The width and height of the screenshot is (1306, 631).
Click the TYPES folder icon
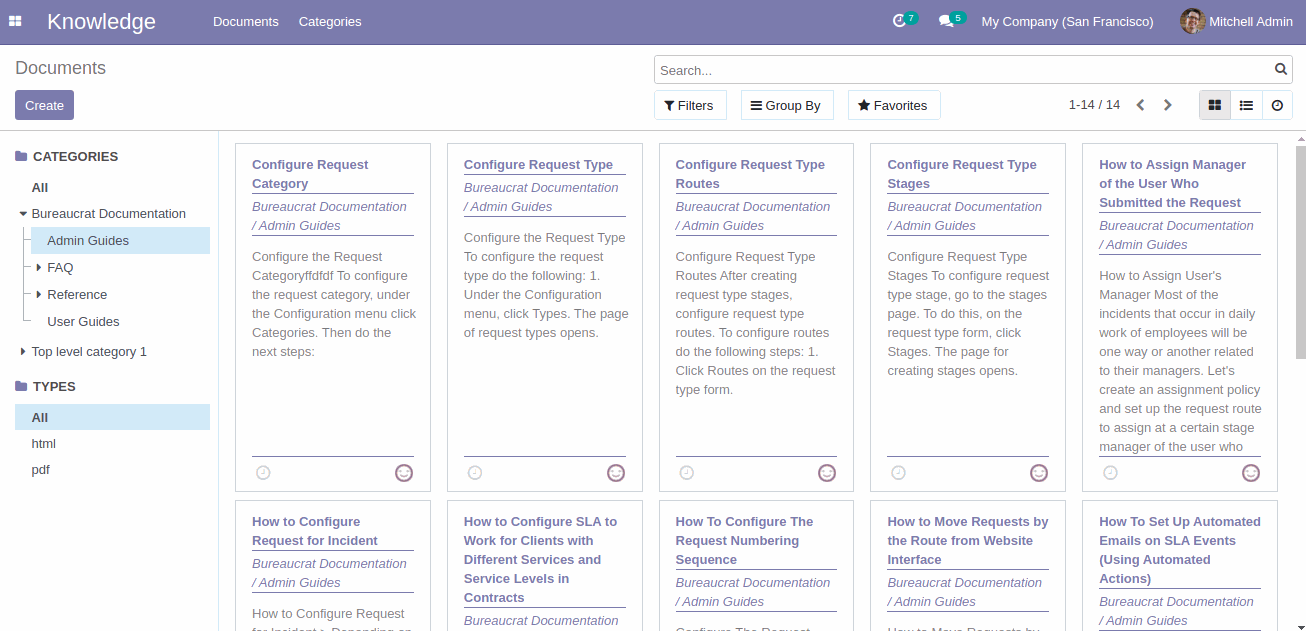(x=21, y=386)
